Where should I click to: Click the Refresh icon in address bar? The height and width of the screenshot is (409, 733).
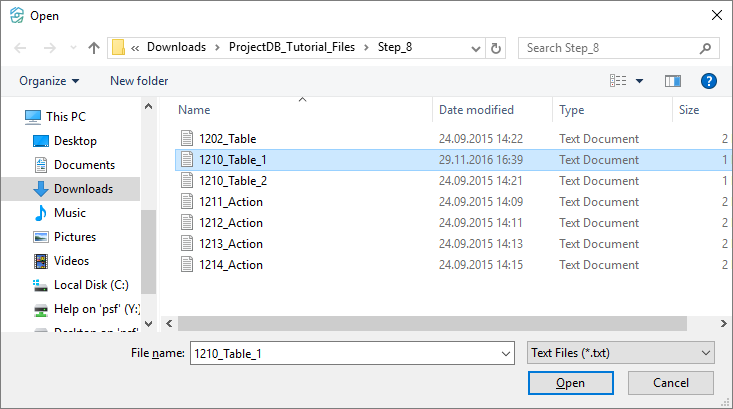pos(496,47)
